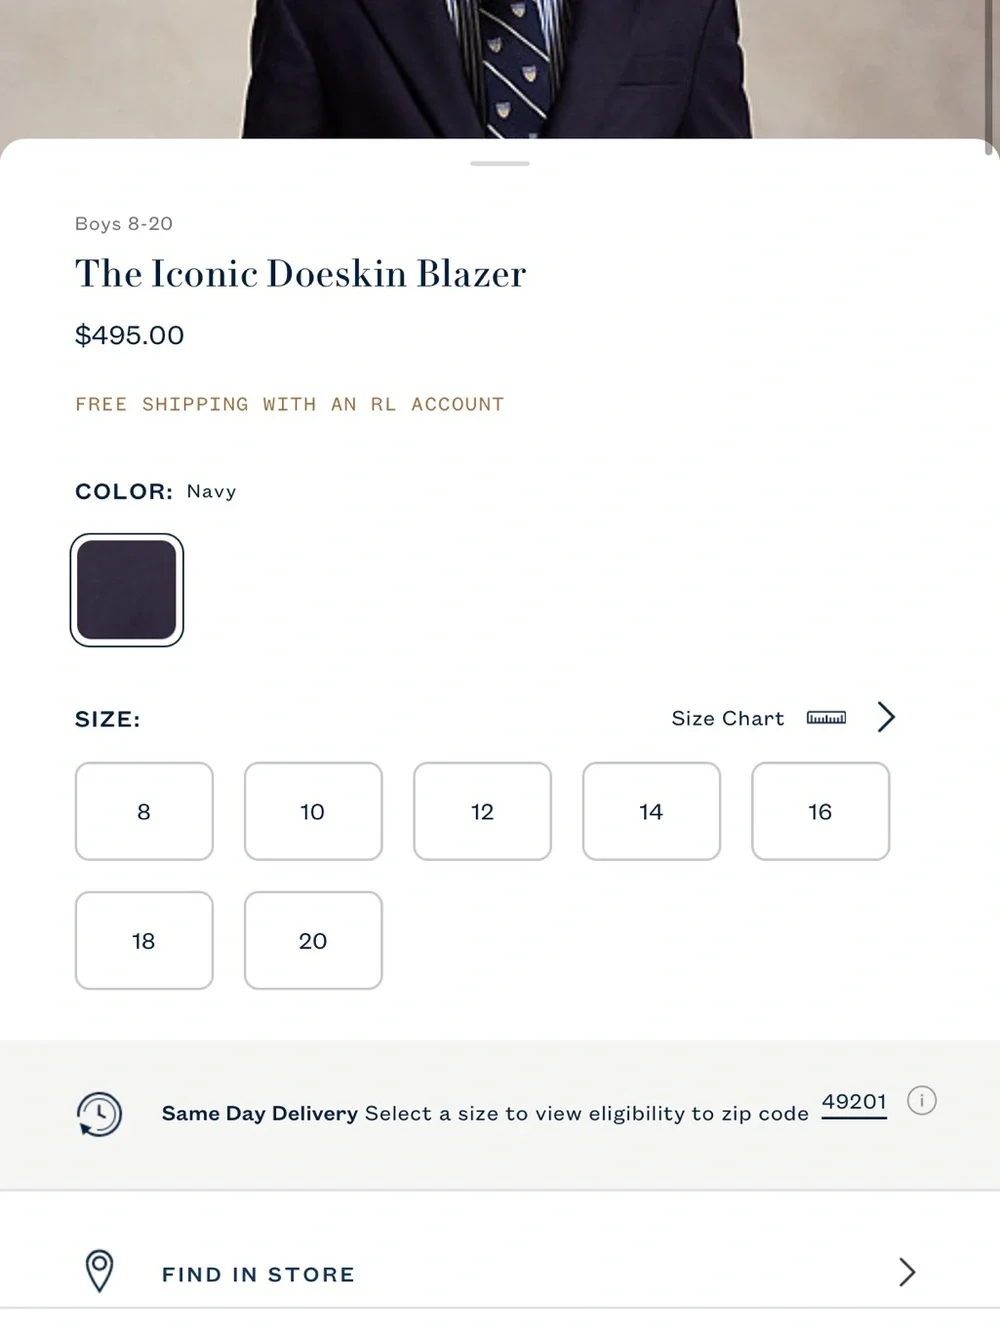Select the Navy color swatch
The height and width of the screenshot is (1333, 1000).
tap(127, 590)
